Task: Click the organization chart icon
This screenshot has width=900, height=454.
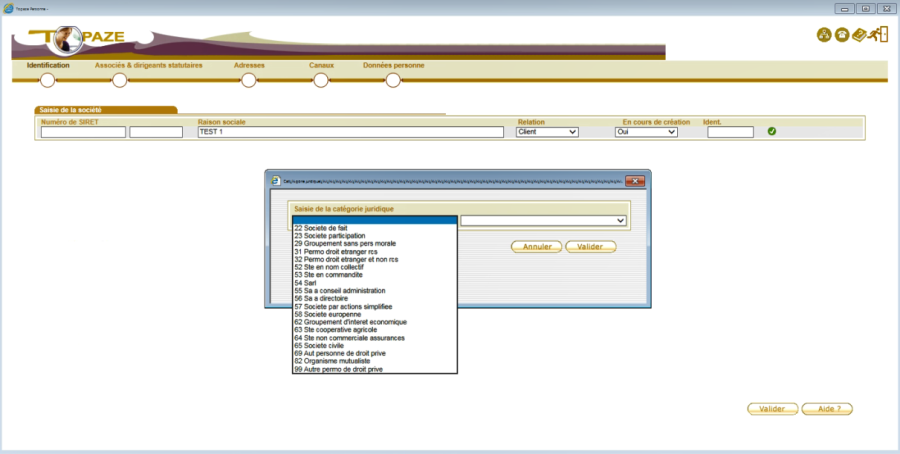Action: [x=825, y=36]
